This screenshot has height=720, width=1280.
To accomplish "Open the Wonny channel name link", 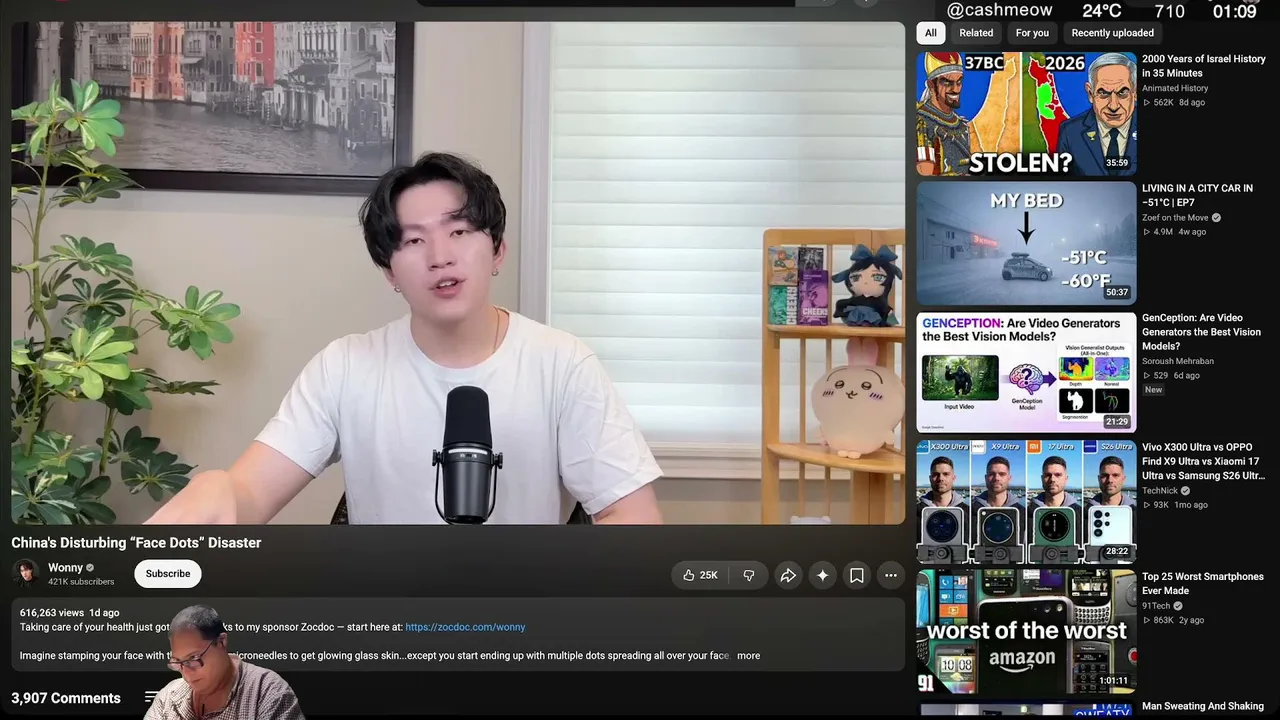I will click(x=66, y=568).
